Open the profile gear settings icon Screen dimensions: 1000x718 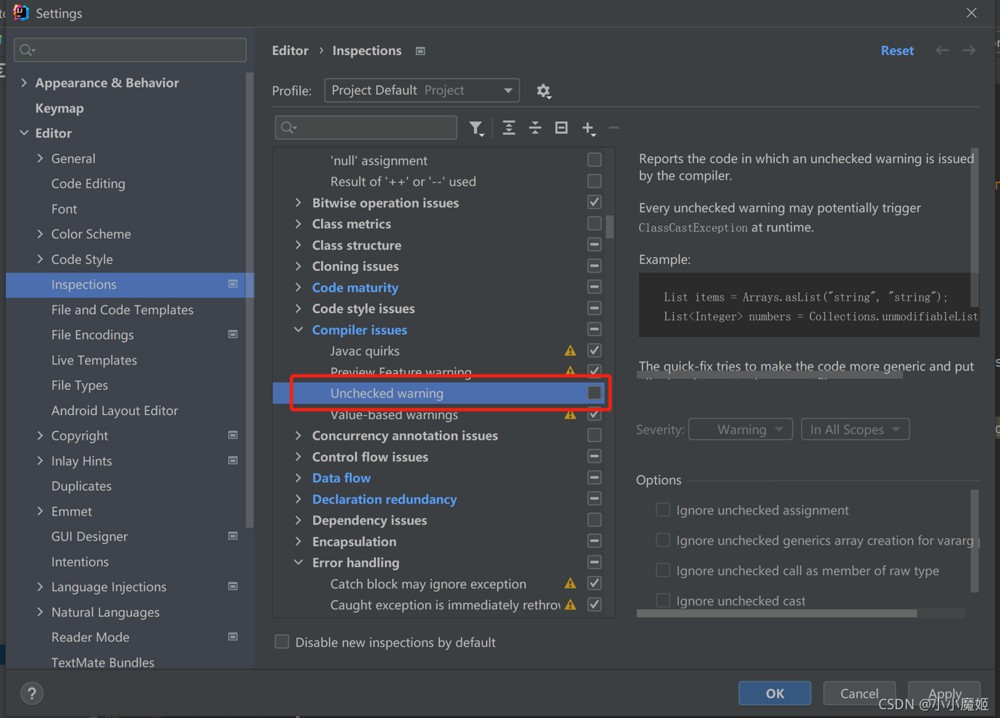pos(543,91)
